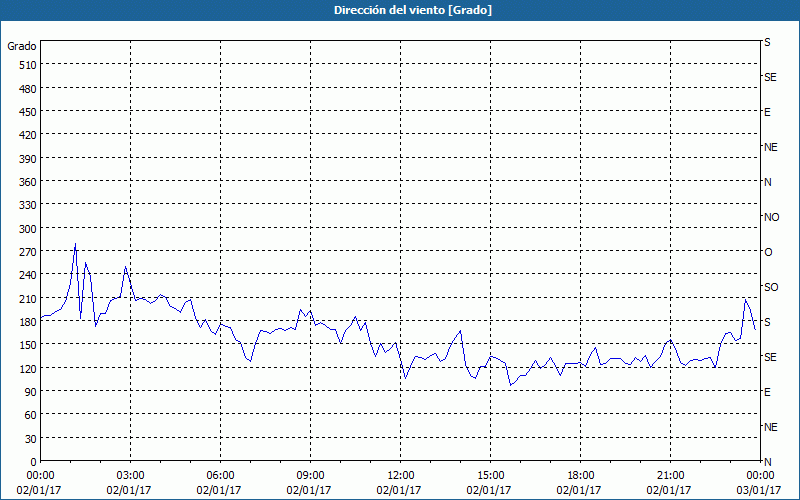Click the 15:00 02/01/17 time axis label
The height and width of the screenshot is (500, 800).
(489, 483)
